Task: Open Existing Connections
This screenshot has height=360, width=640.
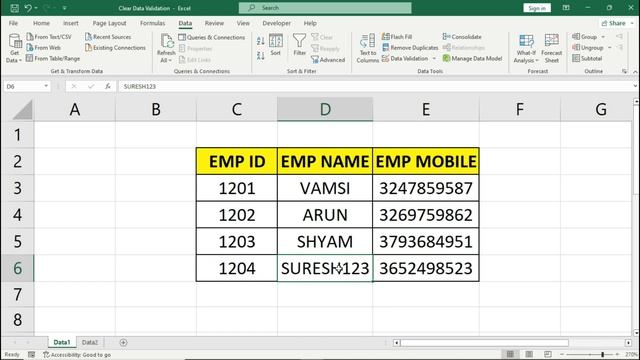Action: (x=115, y=48)
